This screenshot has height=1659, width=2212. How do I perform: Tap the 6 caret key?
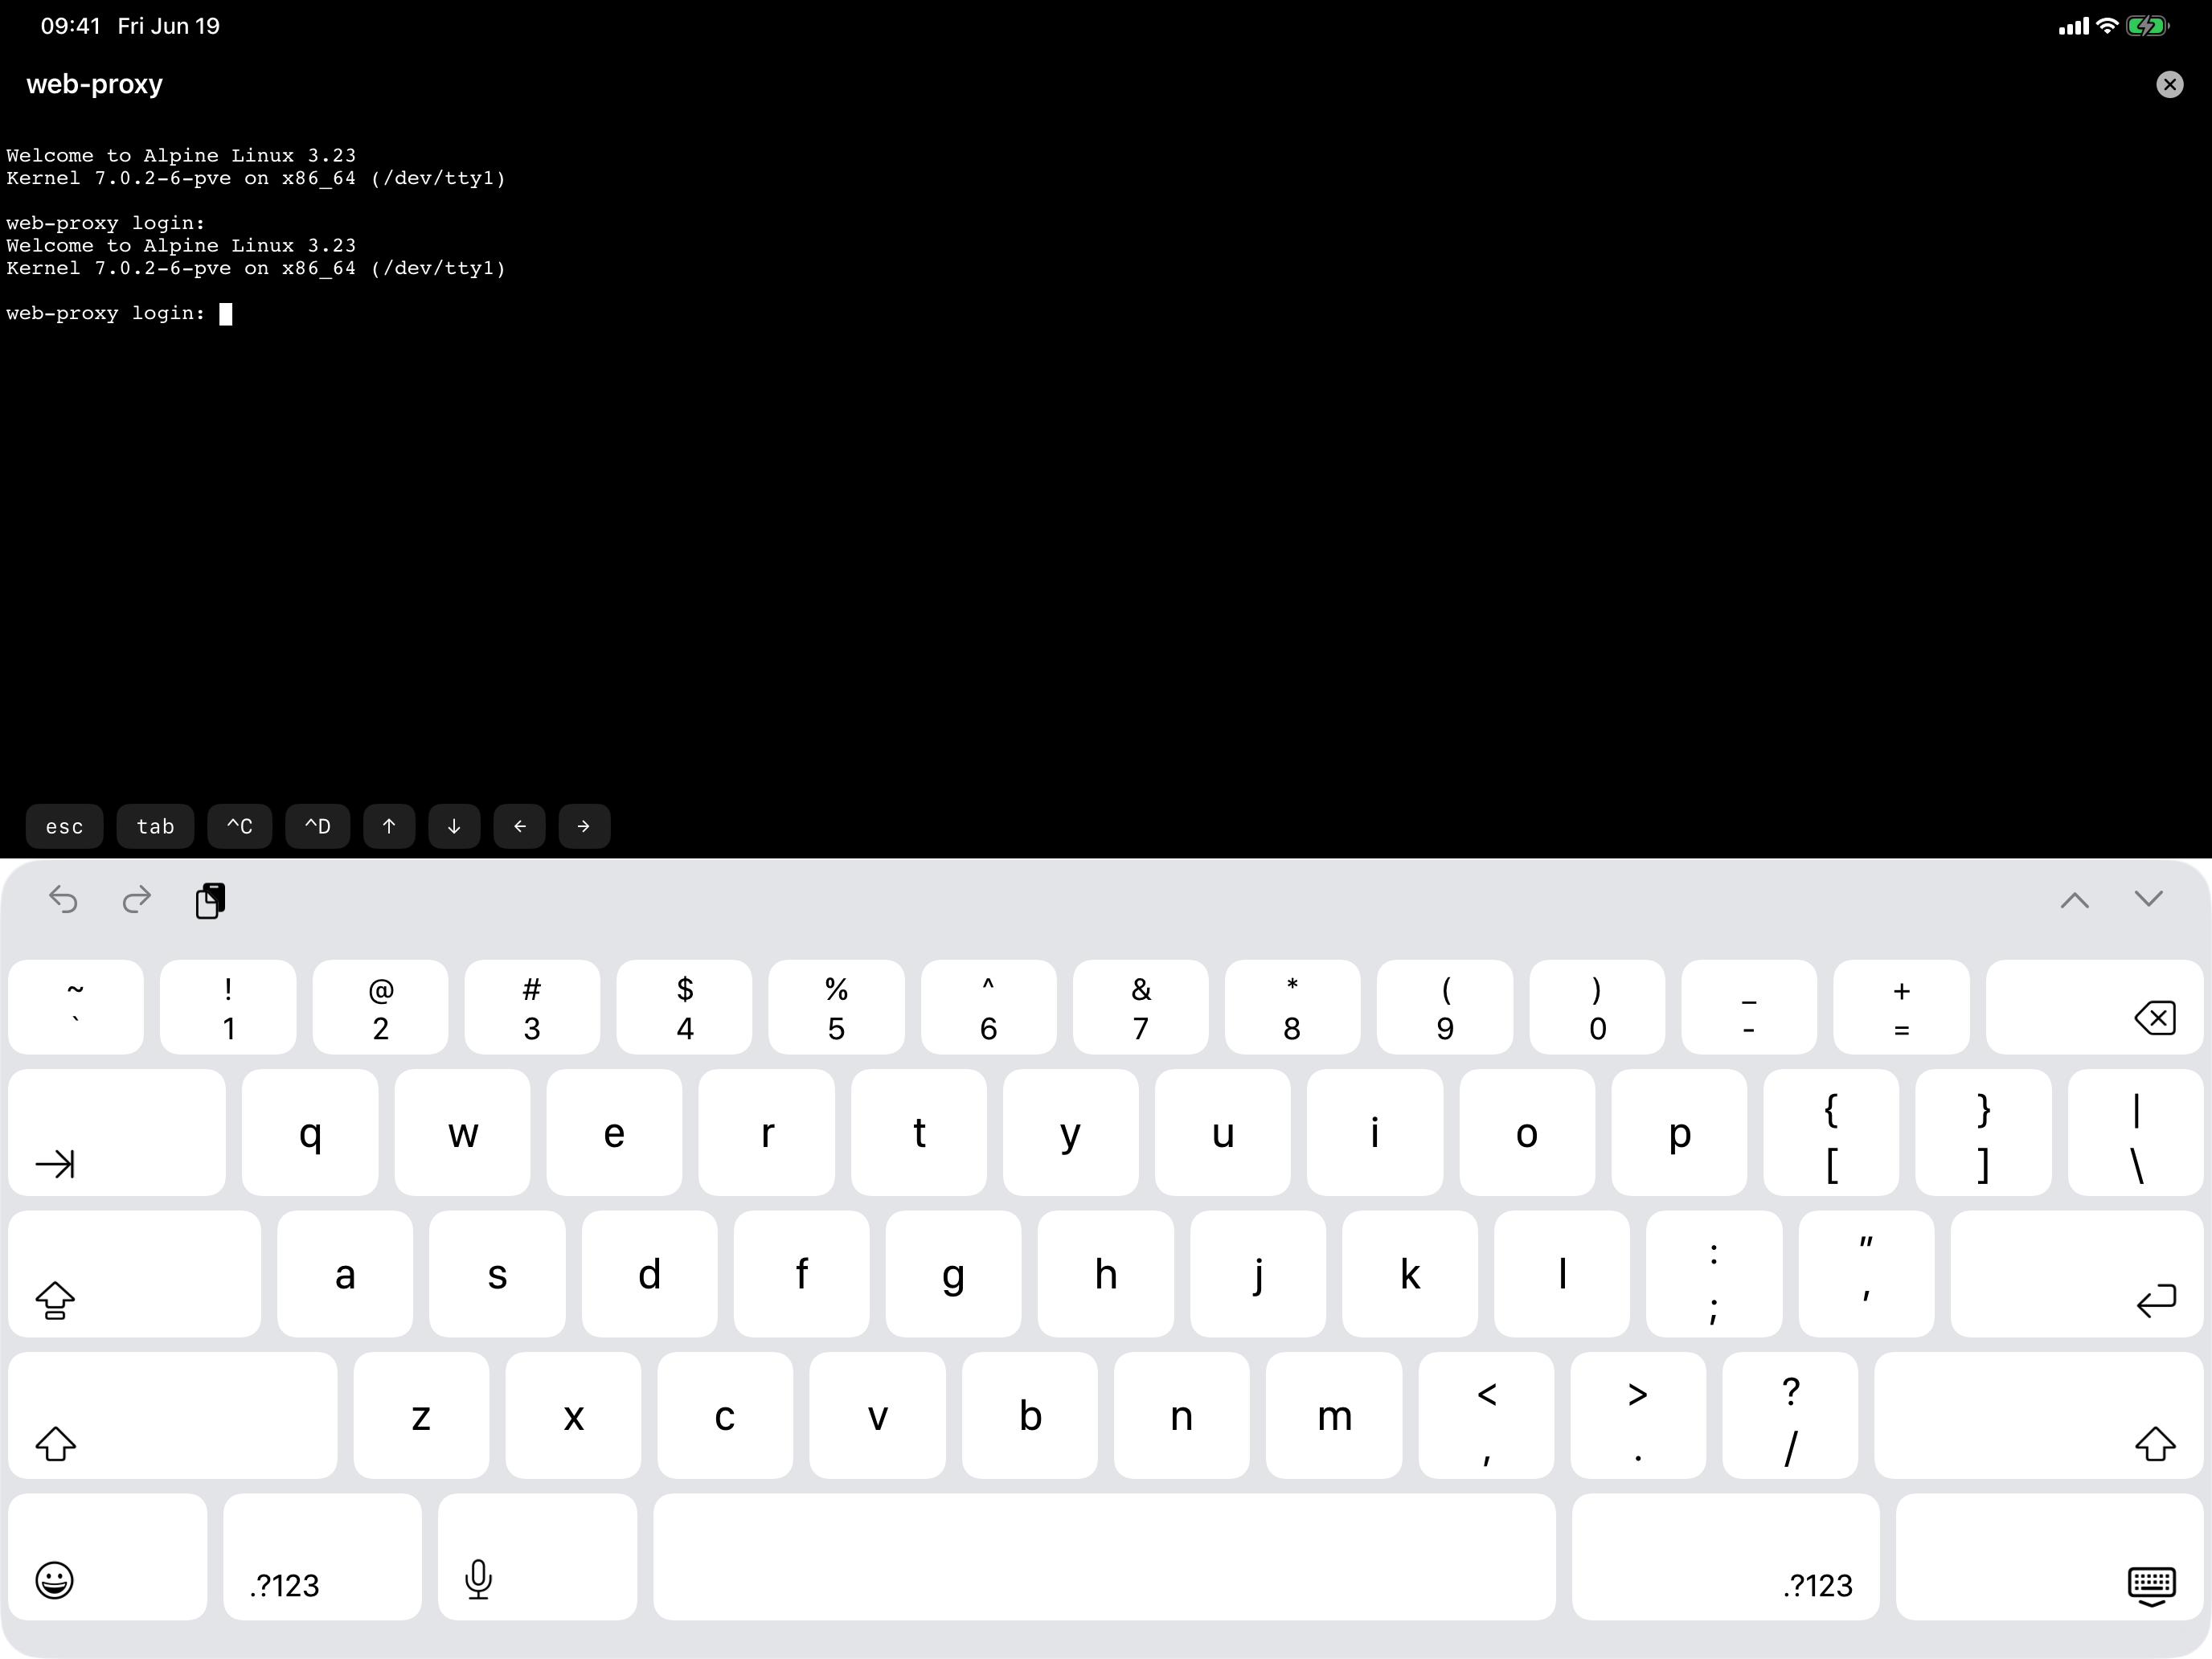click(x=988, y=1007)
